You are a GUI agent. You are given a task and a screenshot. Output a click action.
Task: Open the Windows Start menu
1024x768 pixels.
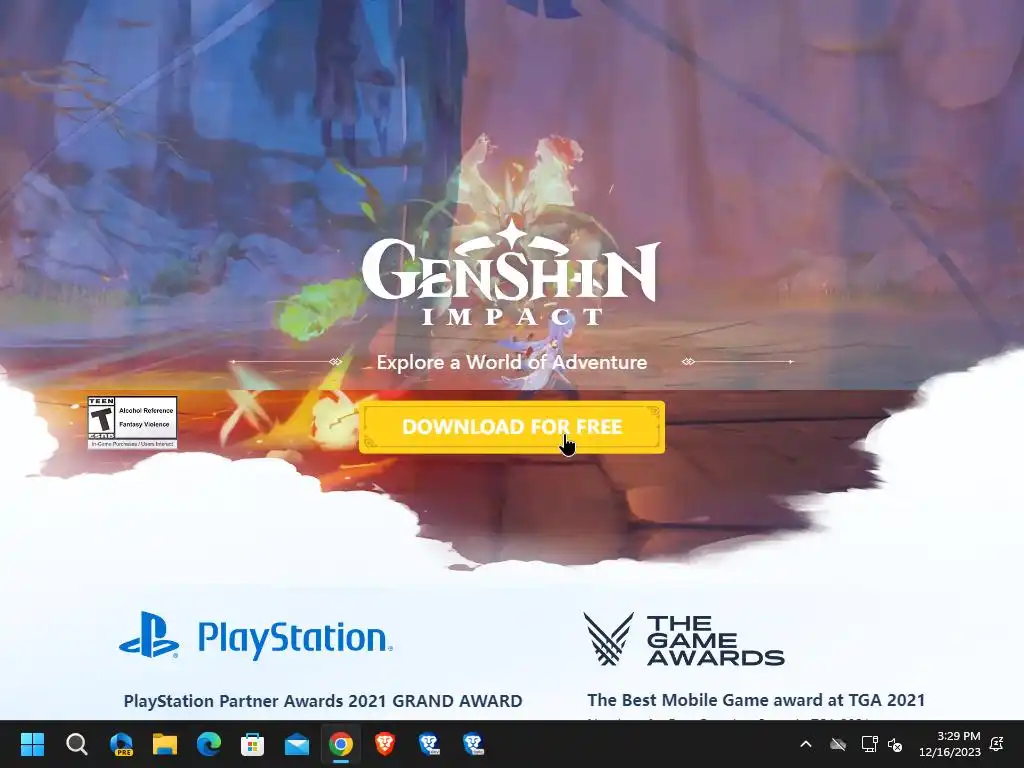point(32,744)
